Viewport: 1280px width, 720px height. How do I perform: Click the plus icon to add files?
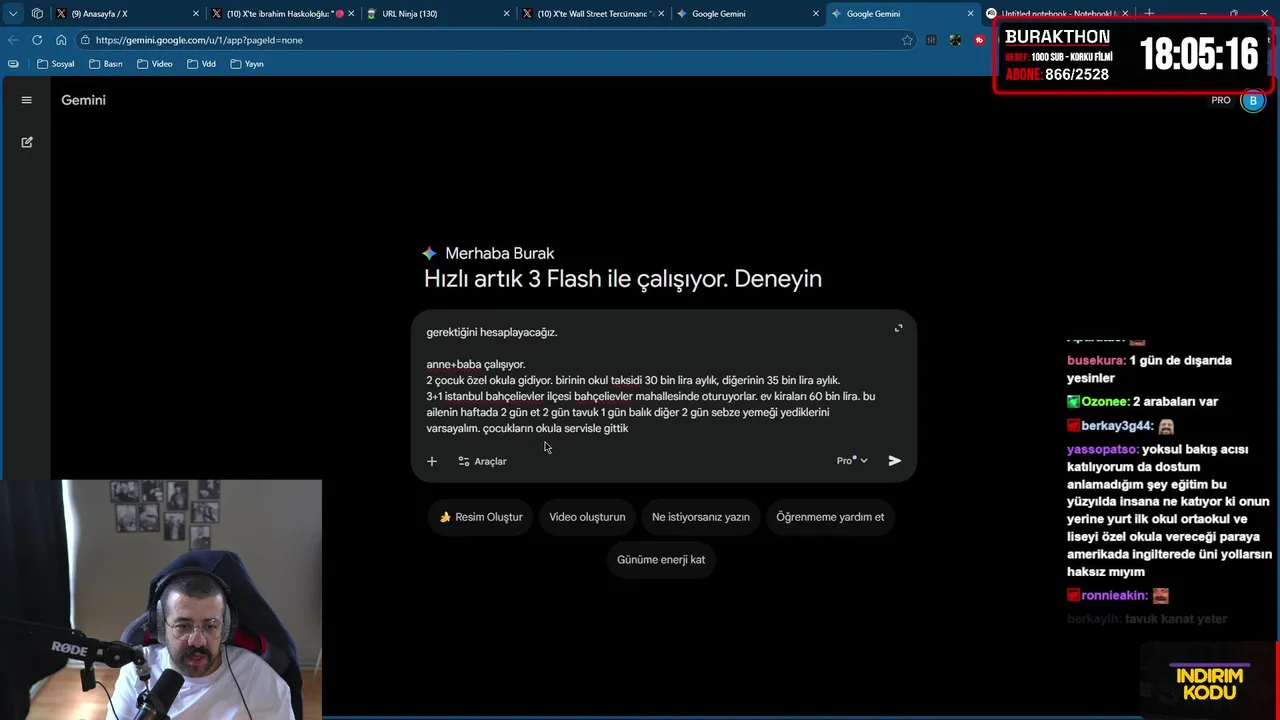point(432,461)
